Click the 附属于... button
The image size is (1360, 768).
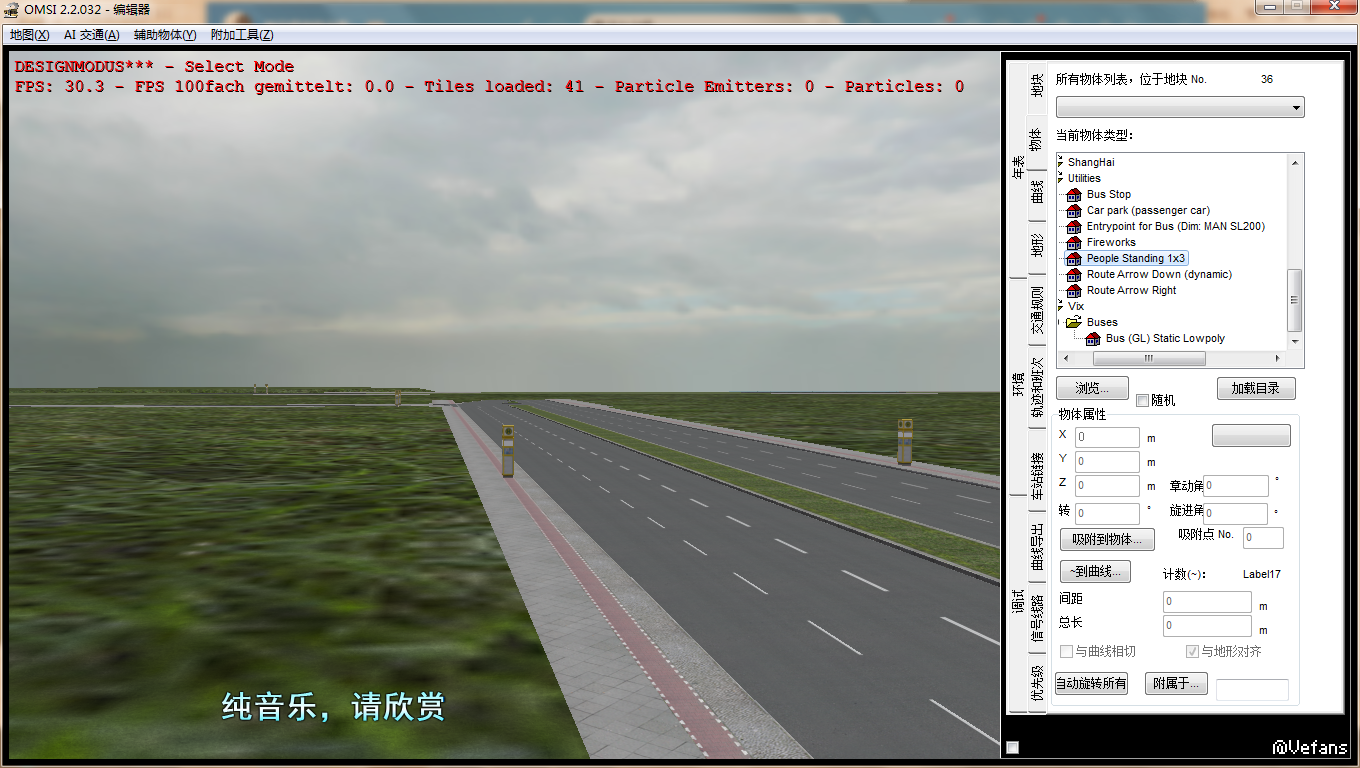(x=1177, y=684)
